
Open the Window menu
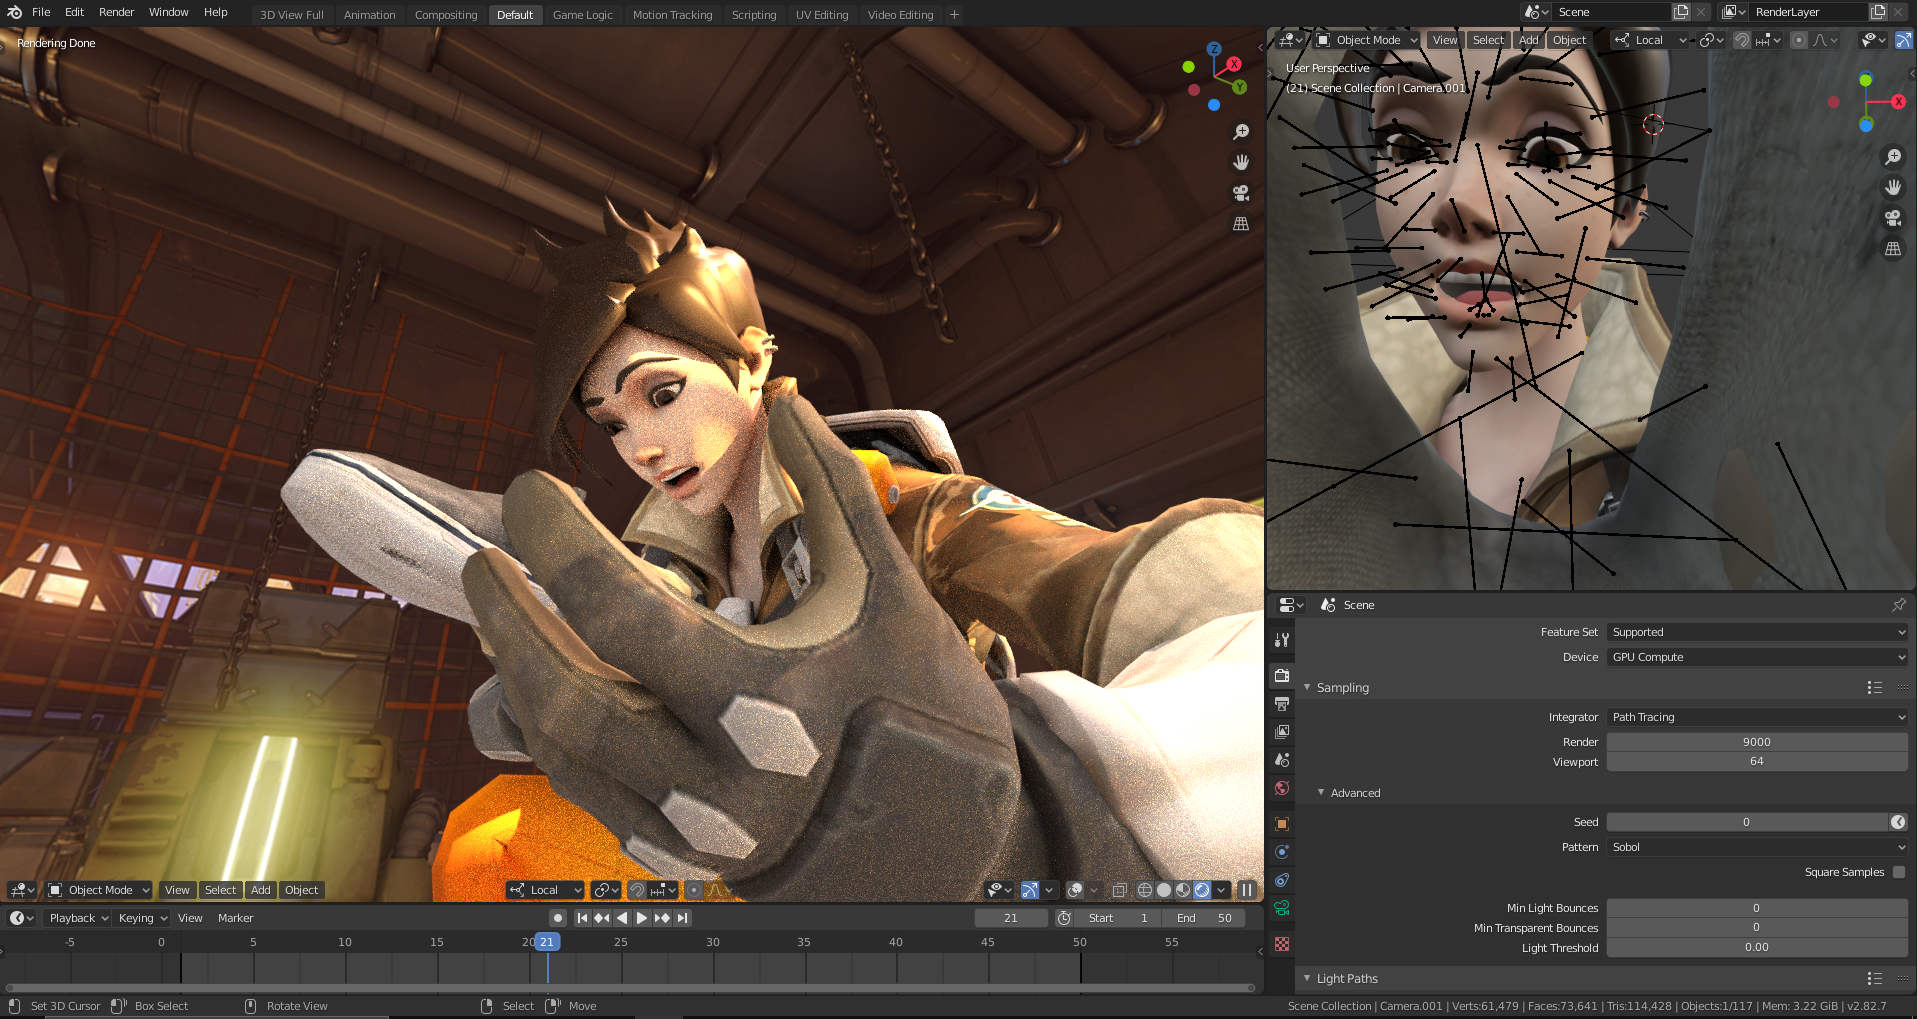(x=169, y=12)
